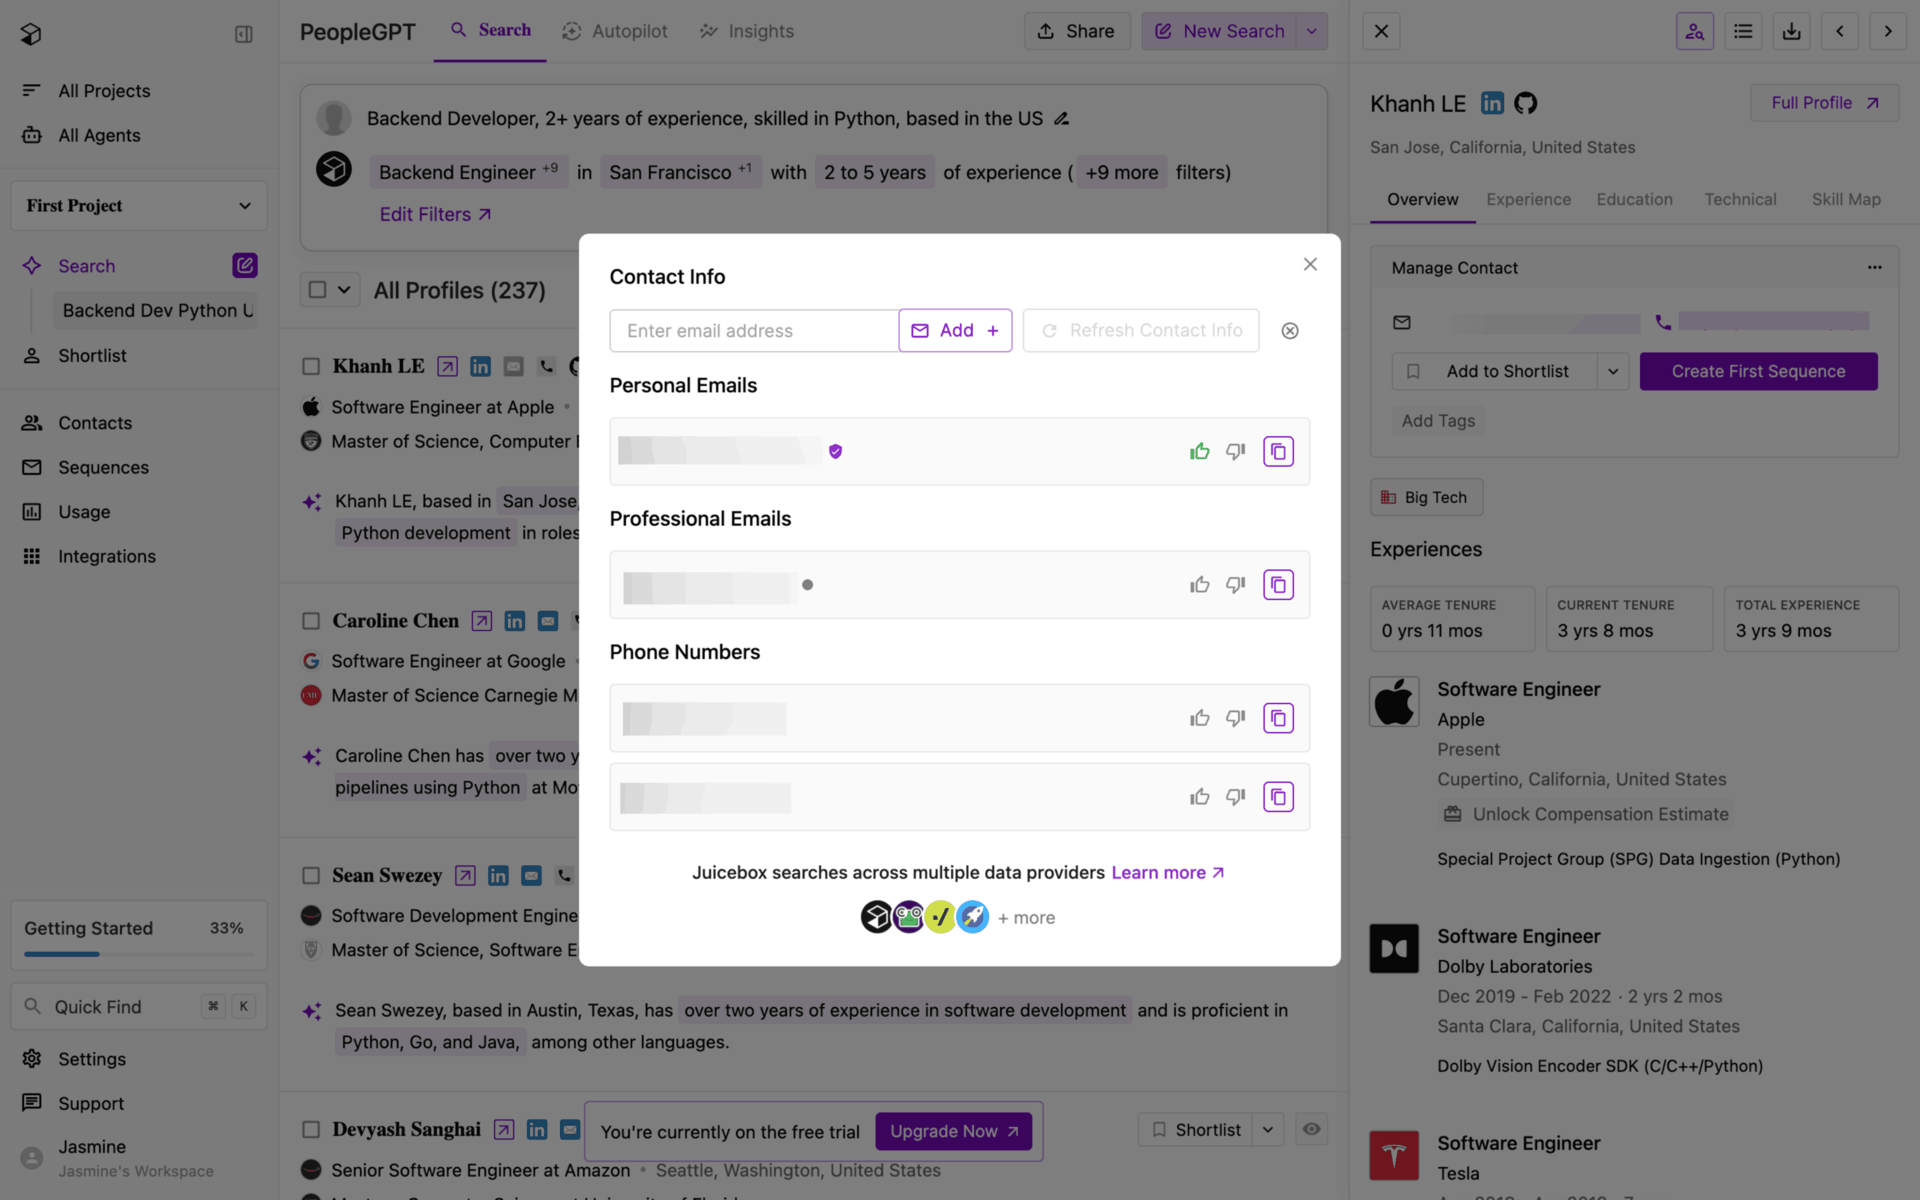1920x1200 pixels.
Task: Copy the second phone number
Action: (x=1278, y=797)
